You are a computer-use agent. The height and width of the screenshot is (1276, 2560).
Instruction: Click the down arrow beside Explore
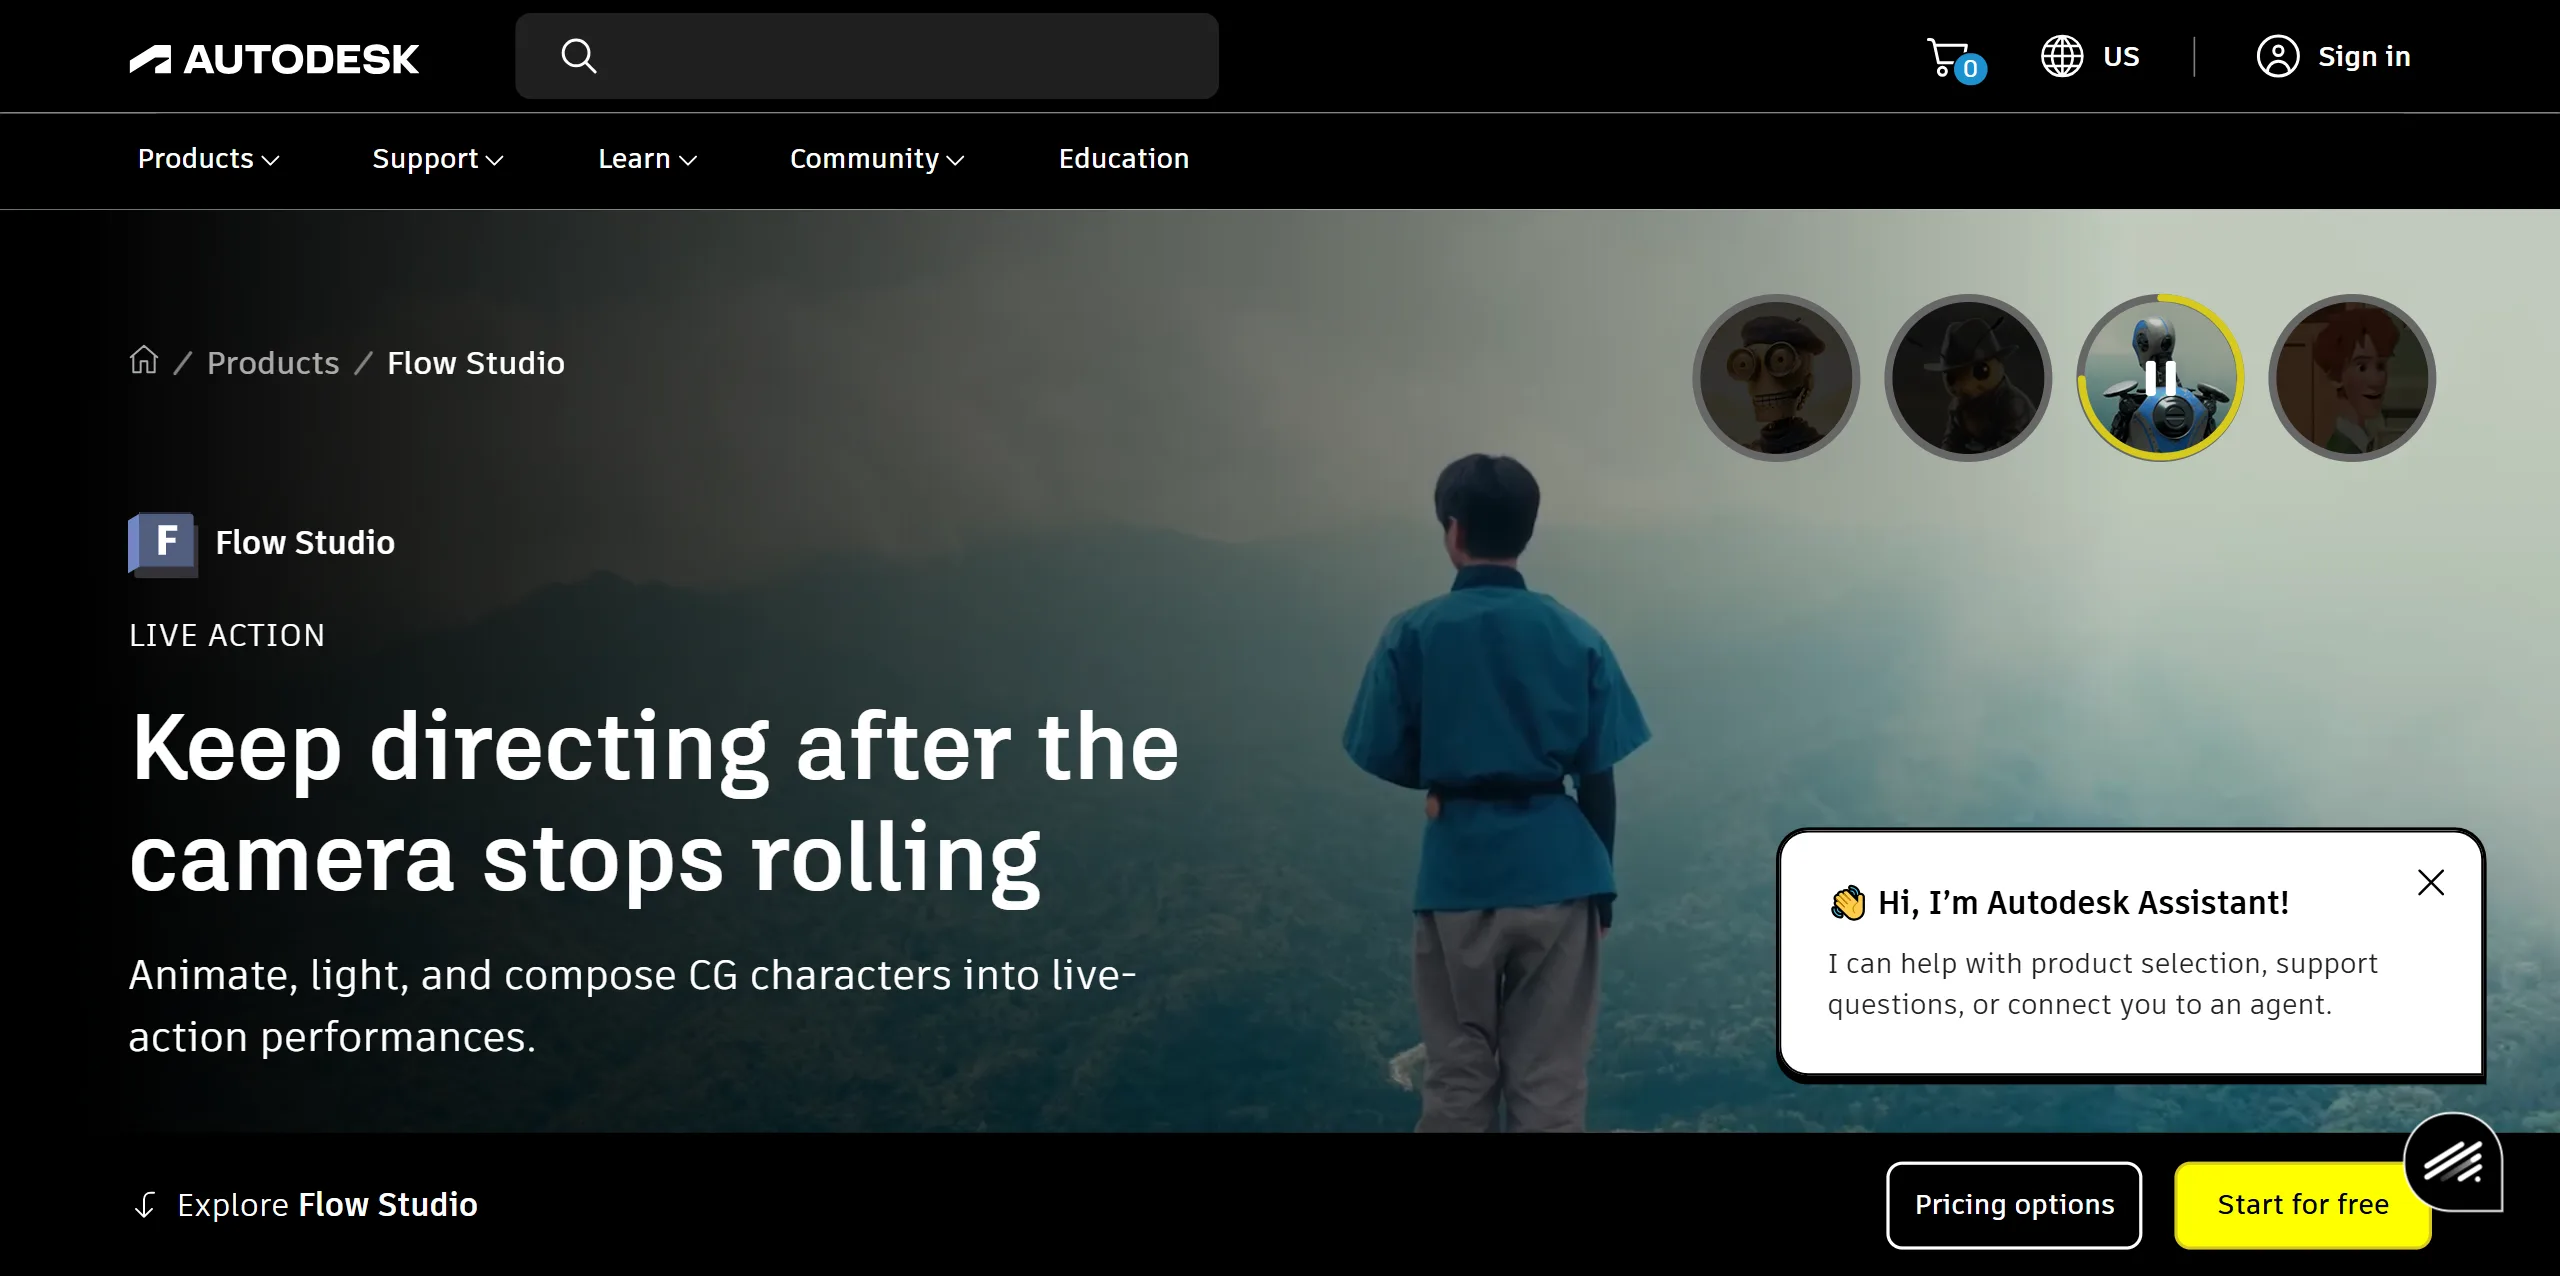[145, 1205]
